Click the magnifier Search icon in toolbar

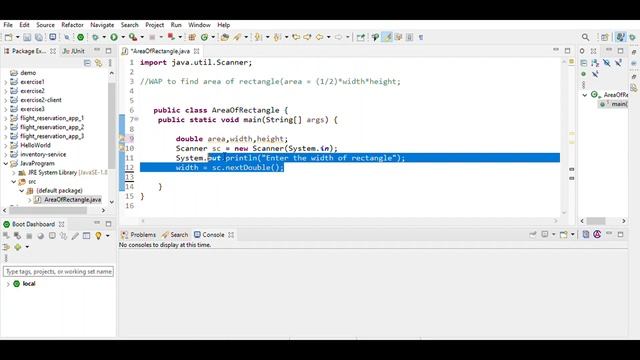[x=585, y=37]
